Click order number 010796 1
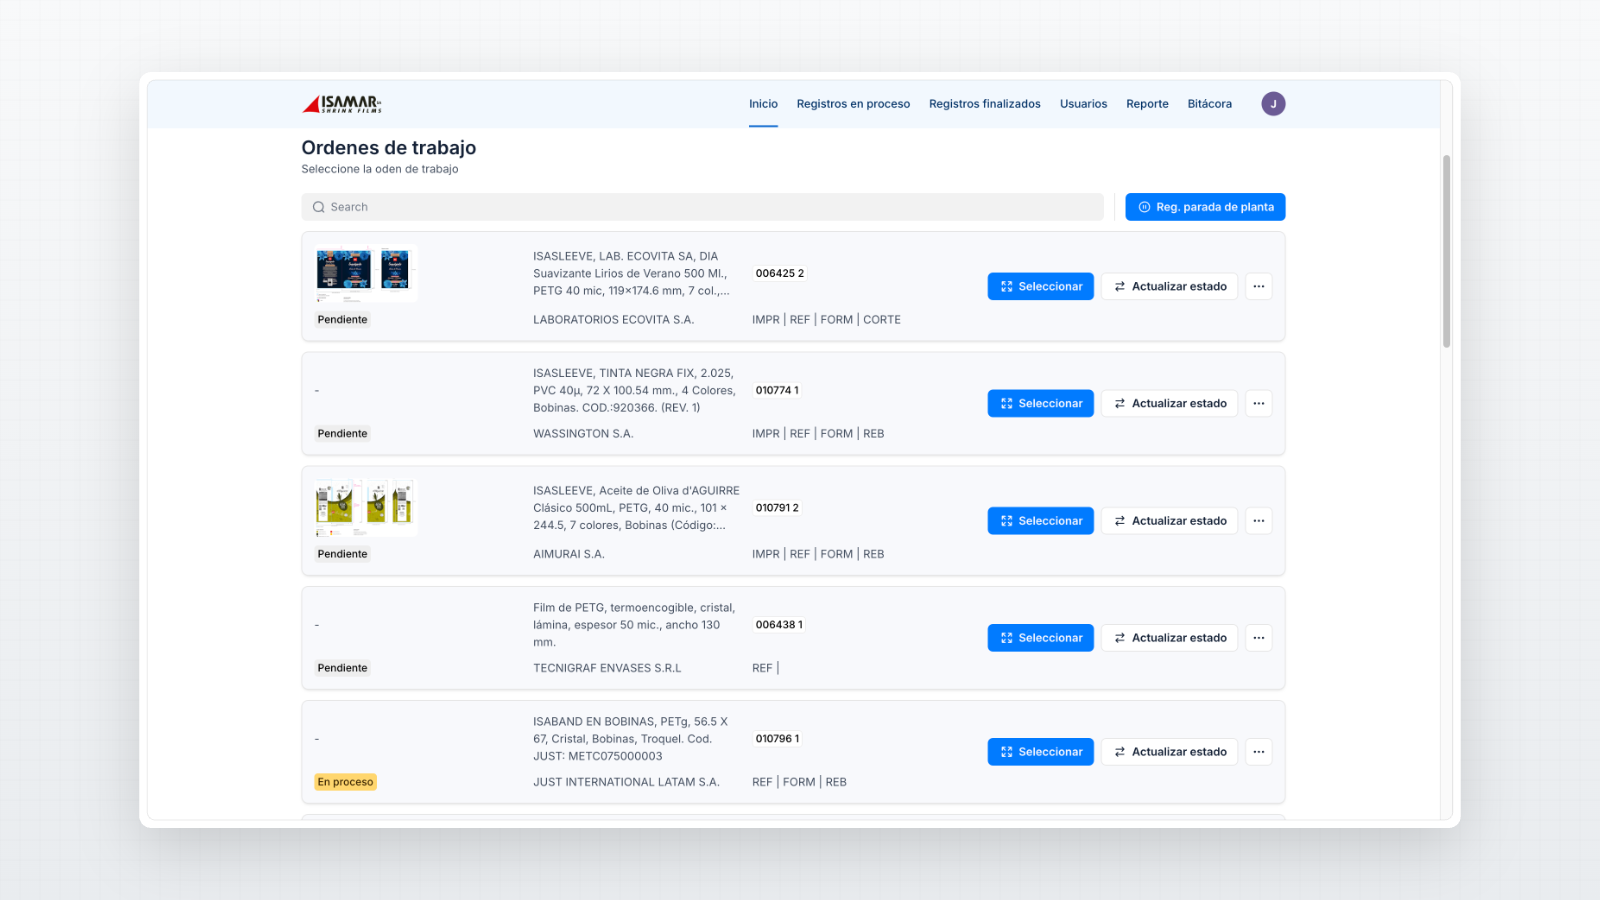This screenshot has width=1600, height=900. (777, 739)
